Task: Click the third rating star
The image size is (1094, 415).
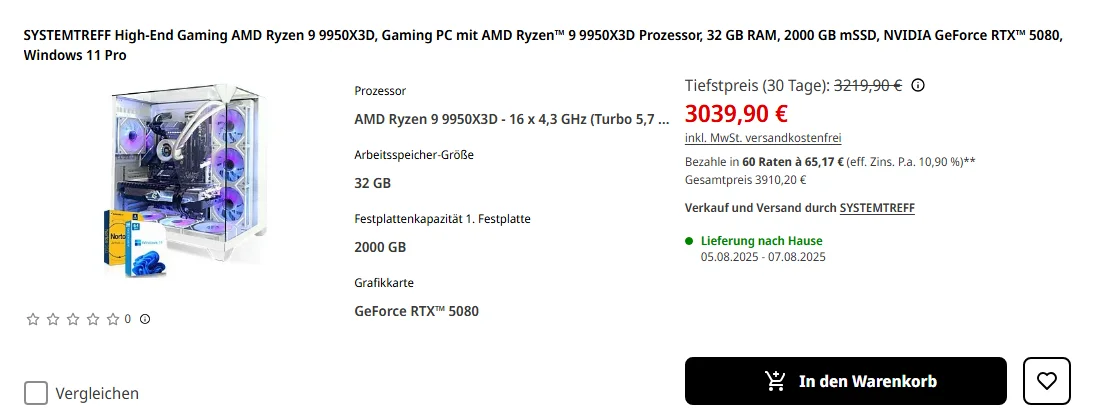Action: (75, 319)
